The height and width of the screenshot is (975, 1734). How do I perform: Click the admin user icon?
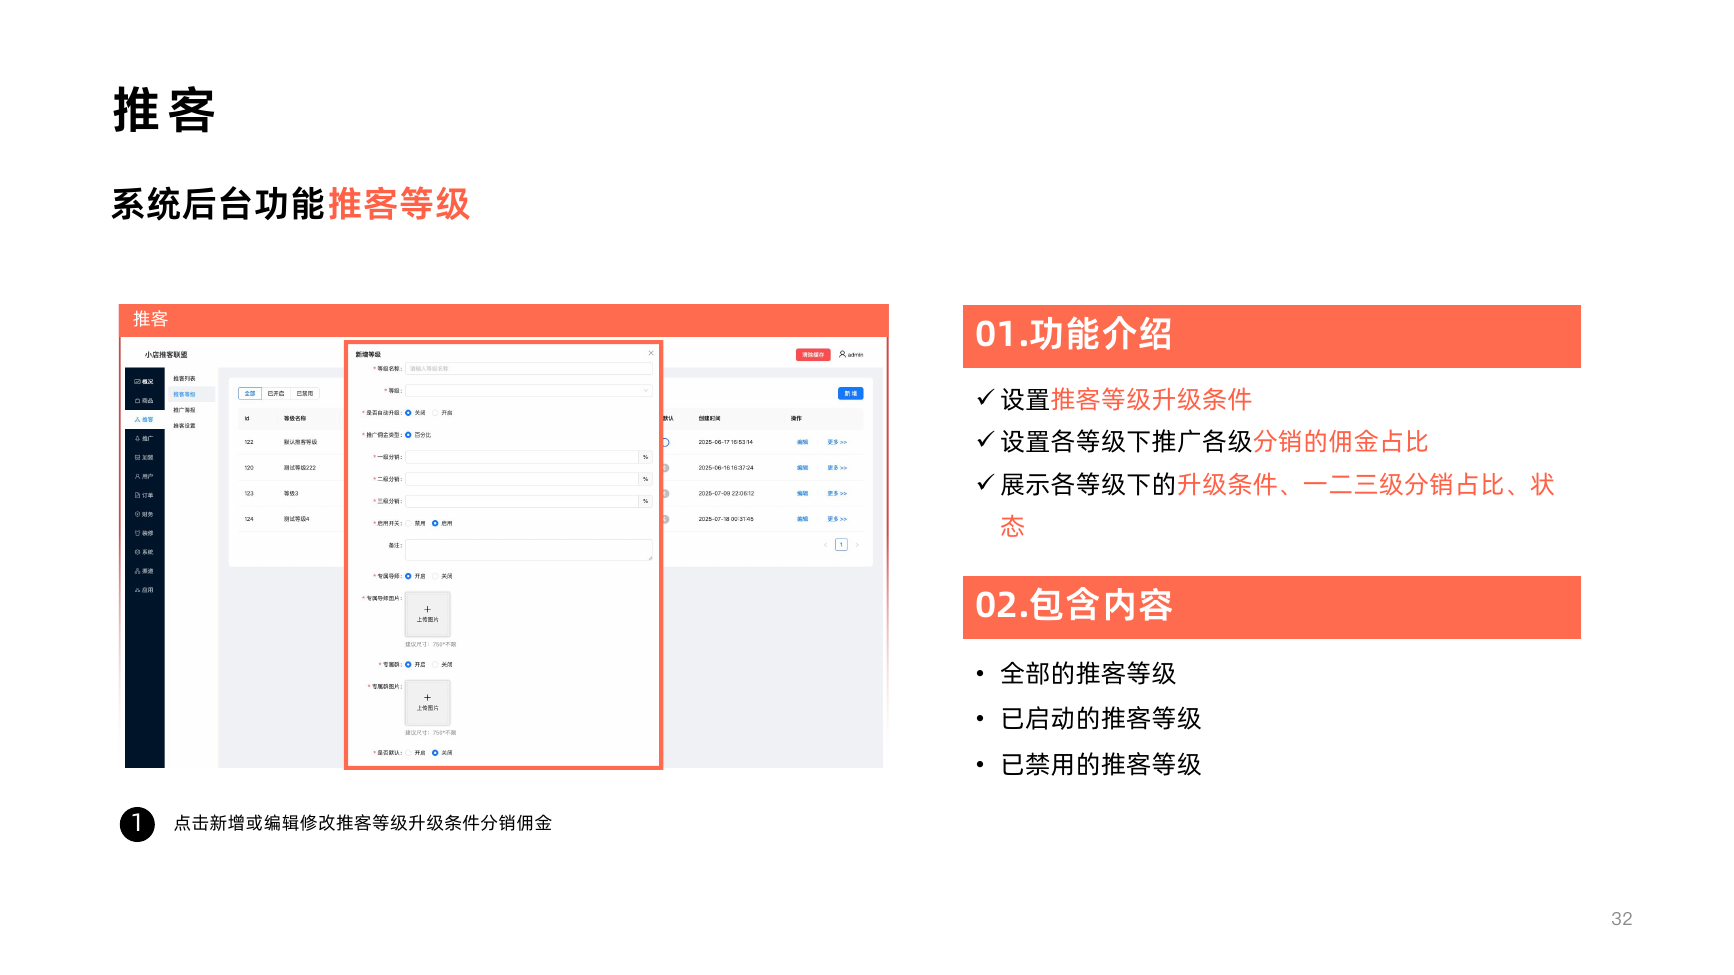[x=842, y=354]
